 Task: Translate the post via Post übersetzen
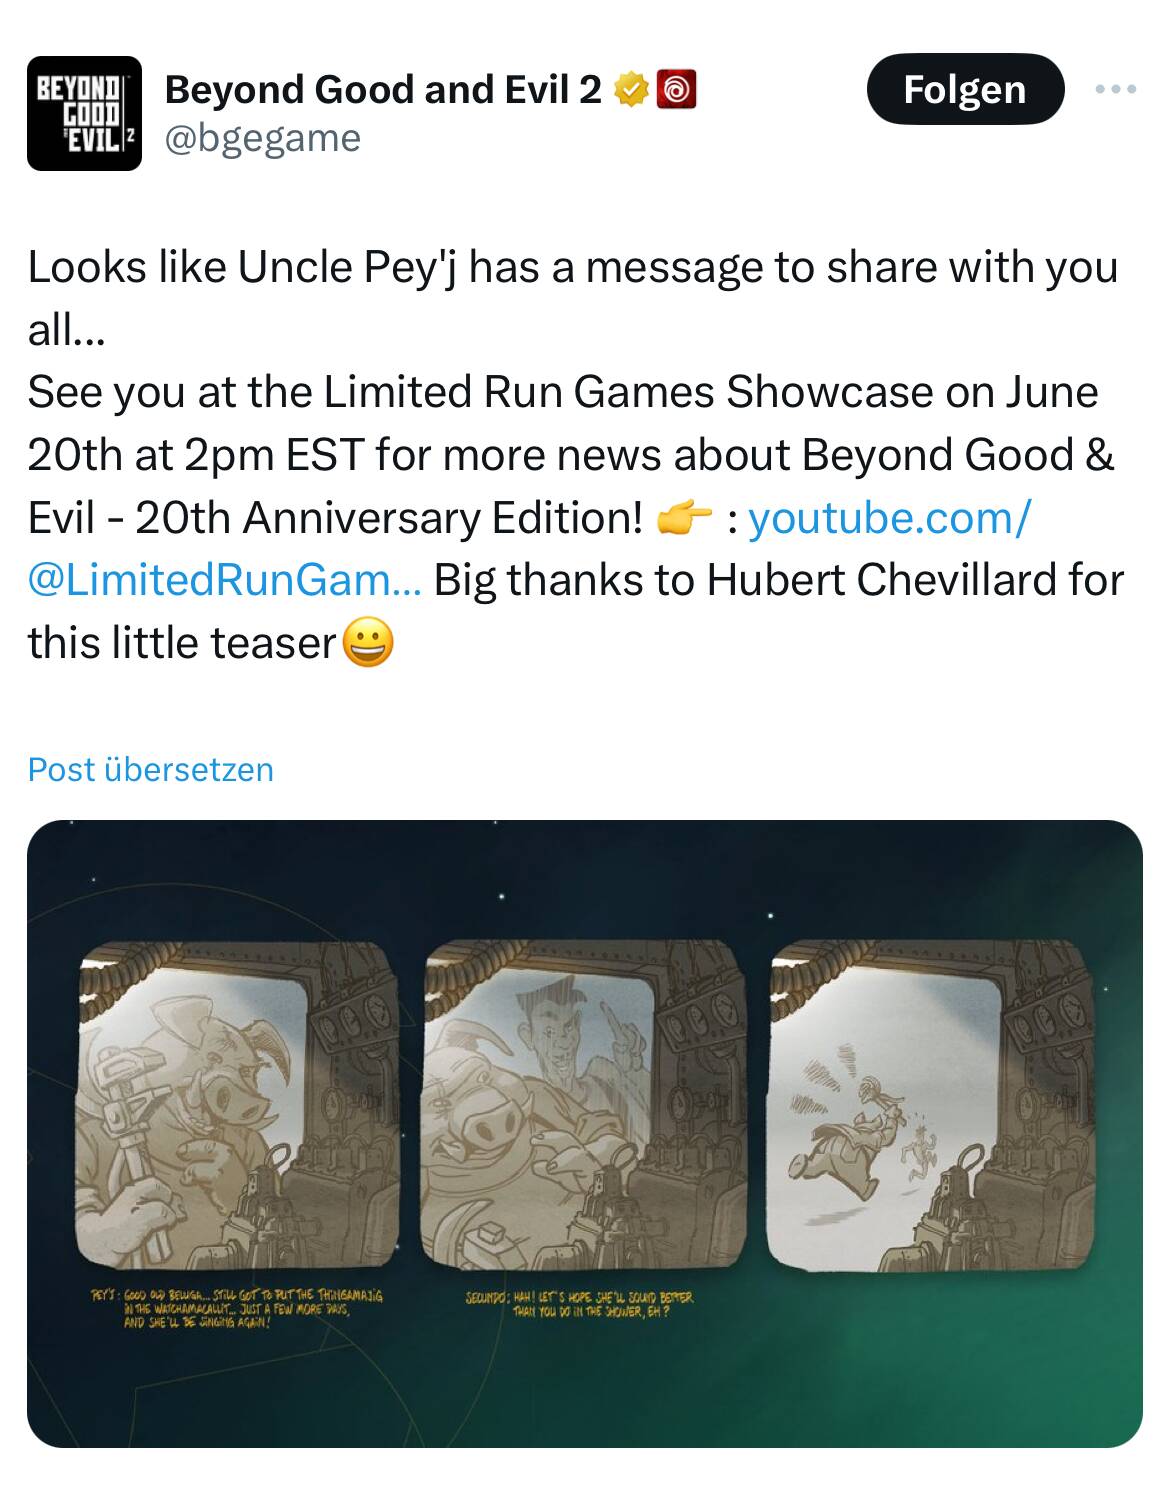coord(151,769)
